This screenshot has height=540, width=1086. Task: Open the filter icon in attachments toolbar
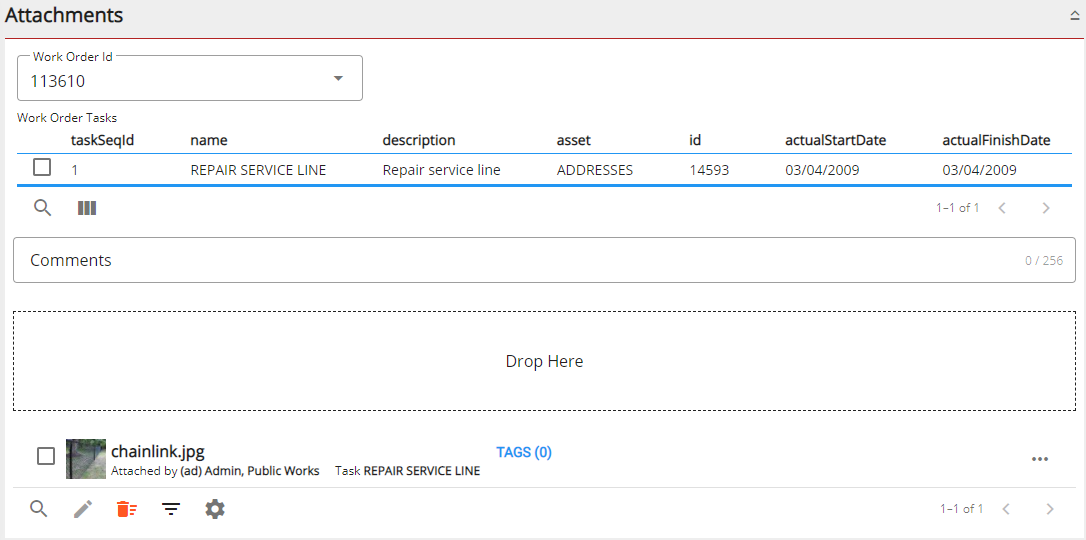[x=171, y=509]
